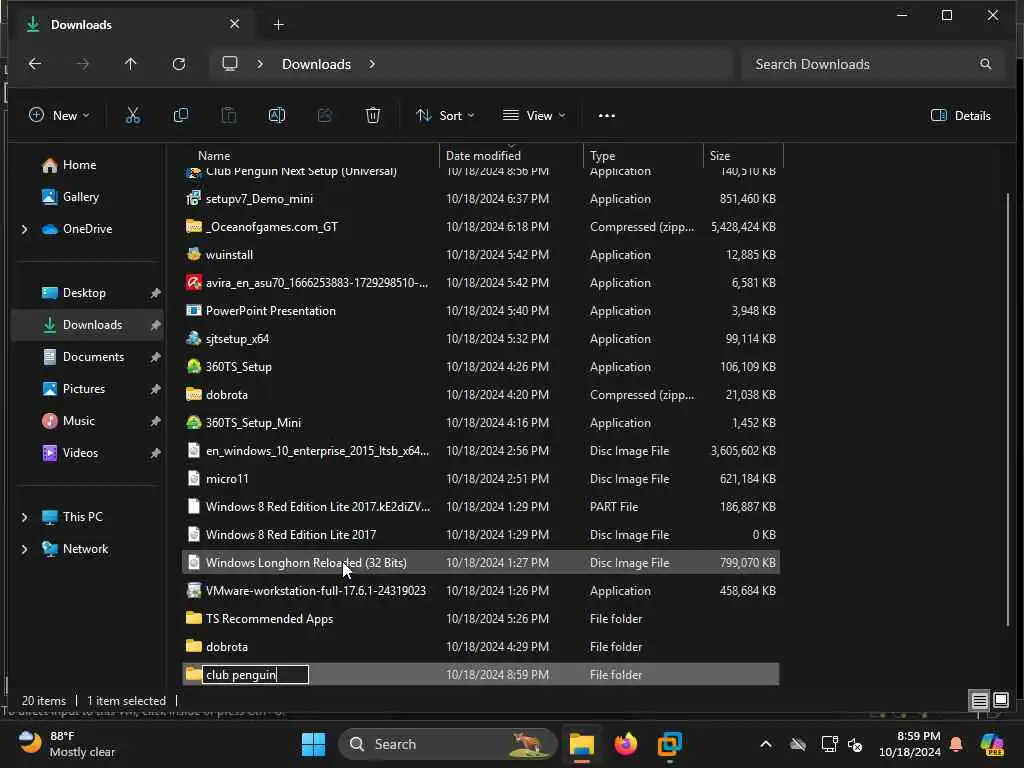Open the New dropdown menu

[59, 116]
